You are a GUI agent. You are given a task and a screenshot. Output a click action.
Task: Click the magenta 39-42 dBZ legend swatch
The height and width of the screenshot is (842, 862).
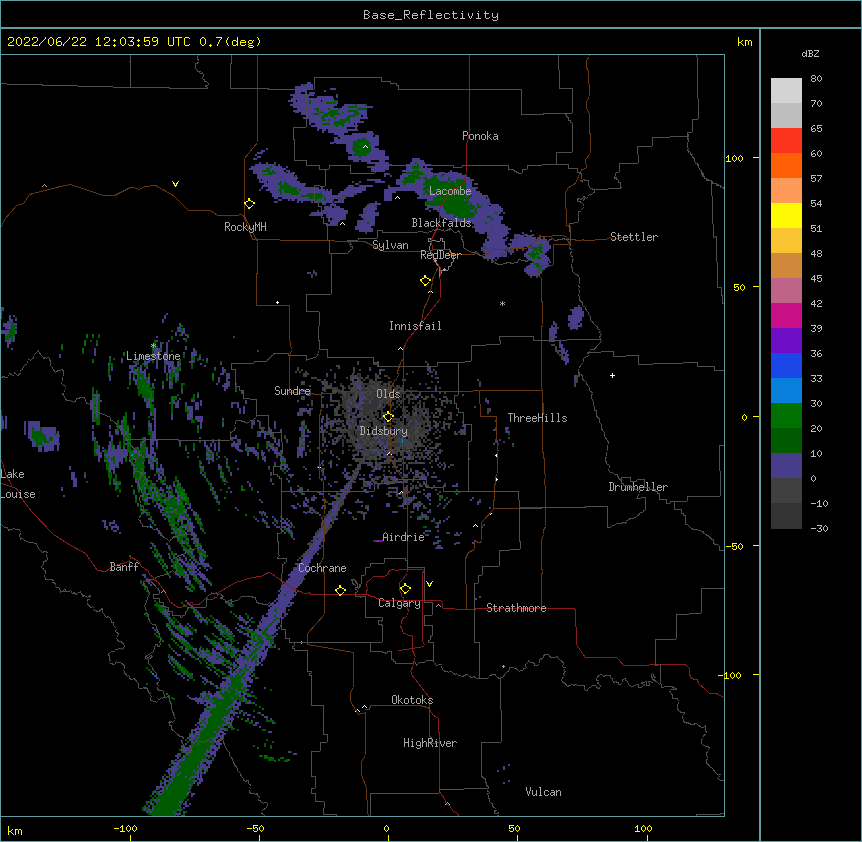786,315
